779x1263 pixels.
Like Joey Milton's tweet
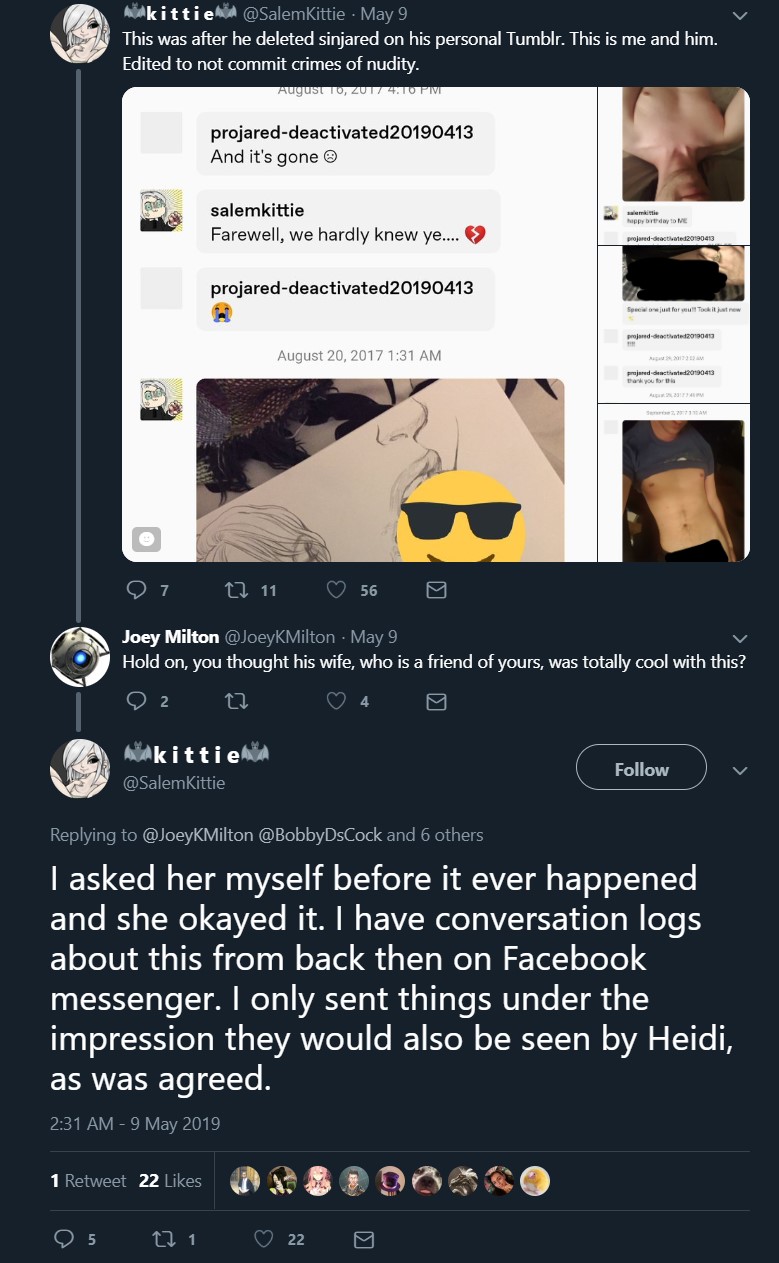coord(337,701)
